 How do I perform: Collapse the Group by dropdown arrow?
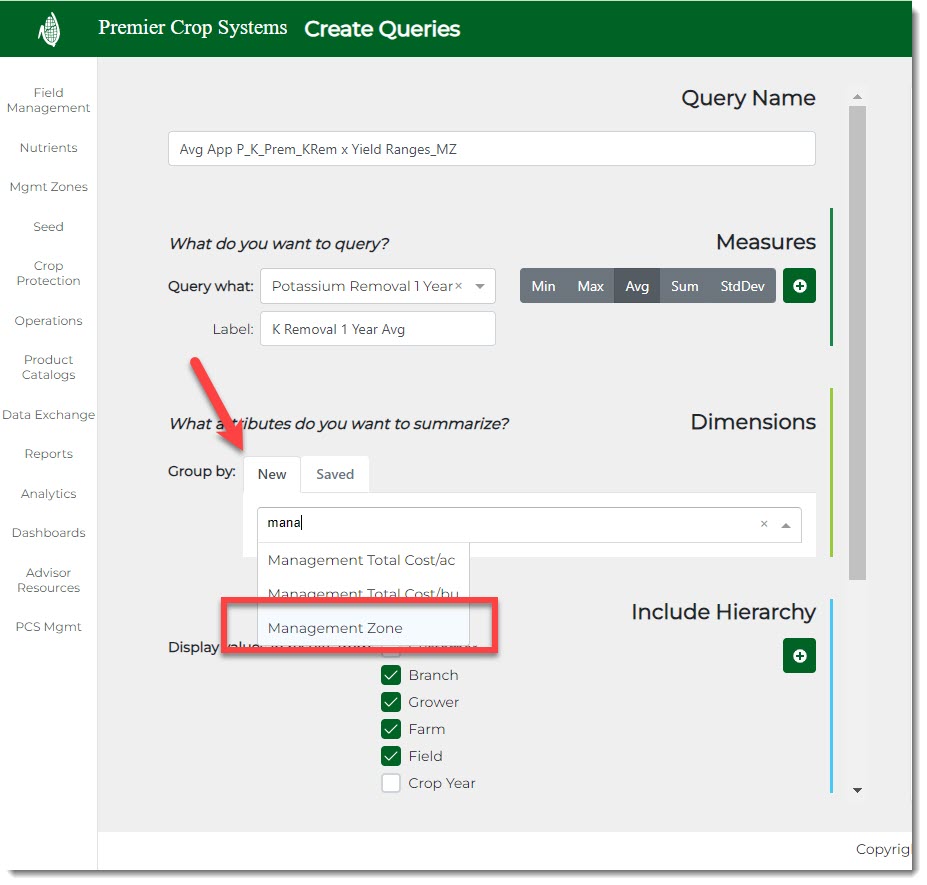click(785, 525)
